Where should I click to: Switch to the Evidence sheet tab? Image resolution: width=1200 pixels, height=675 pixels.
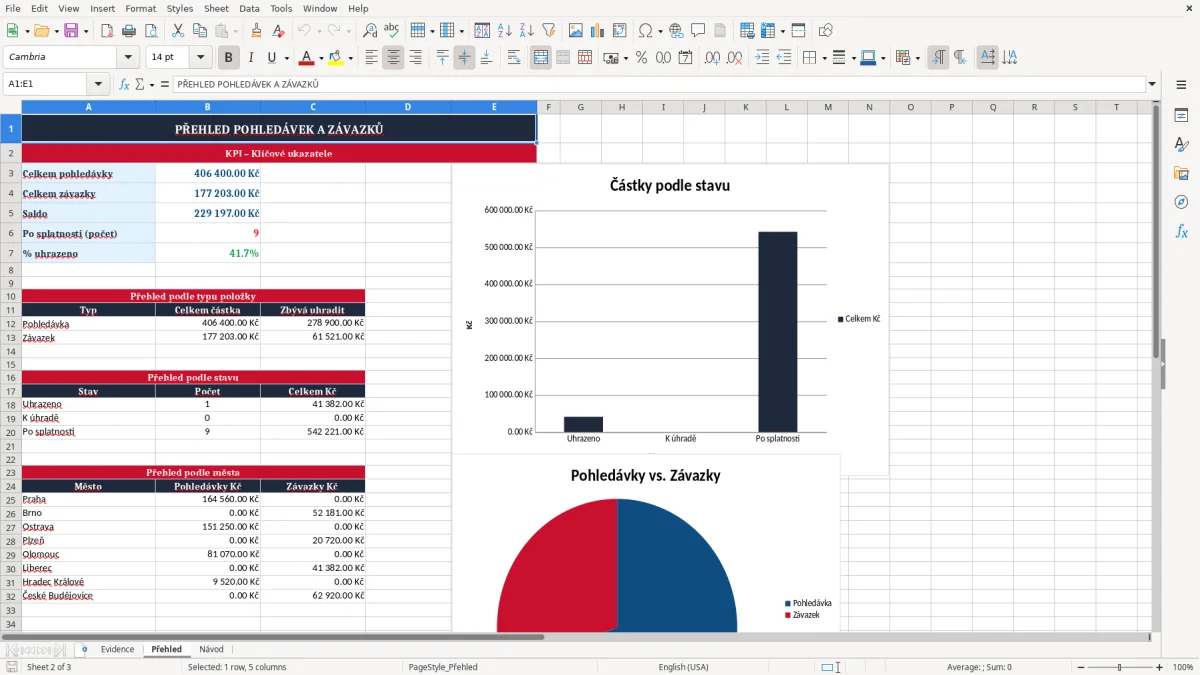coord(117,649)
